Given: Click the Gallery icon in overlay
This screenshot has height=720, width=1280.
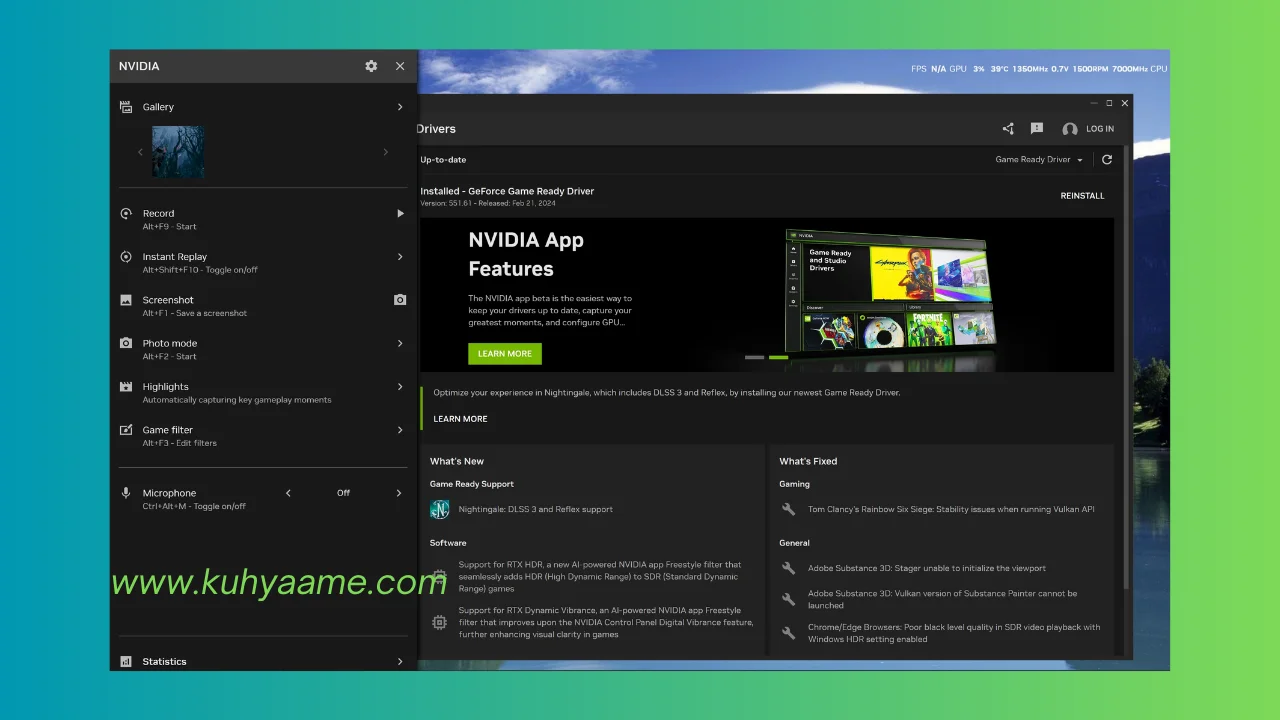Looking at the screenshot, I should coord(126,106).
